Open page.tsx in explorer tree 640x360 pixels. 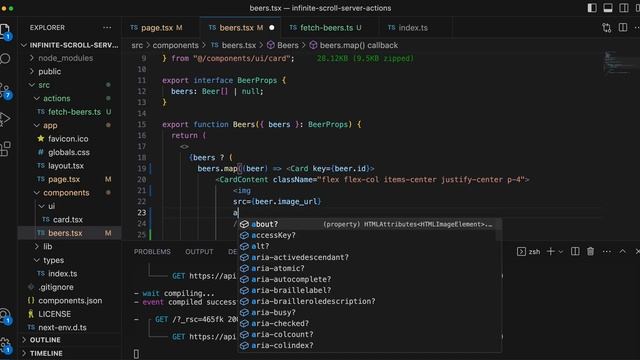69,179
